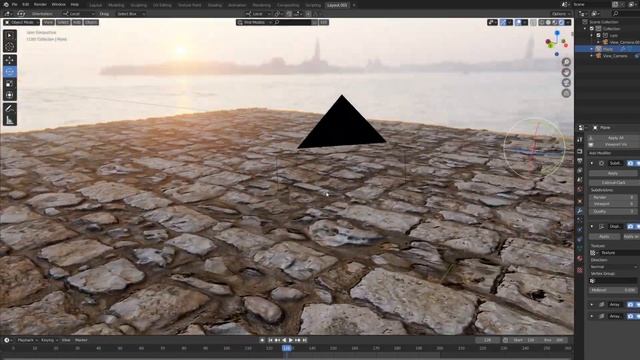Select the Plane object in the outliner
640x360 pixels.
[x=608, y=49]
